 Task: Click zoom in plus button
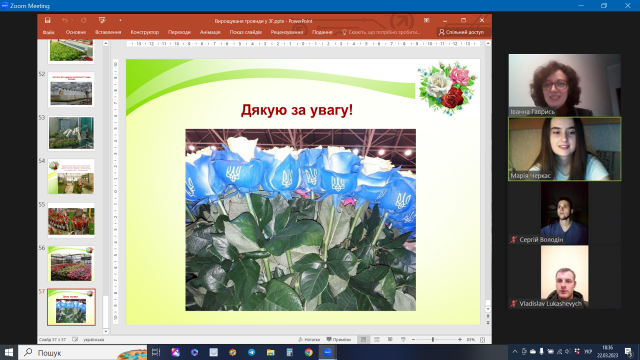point(460,340)
